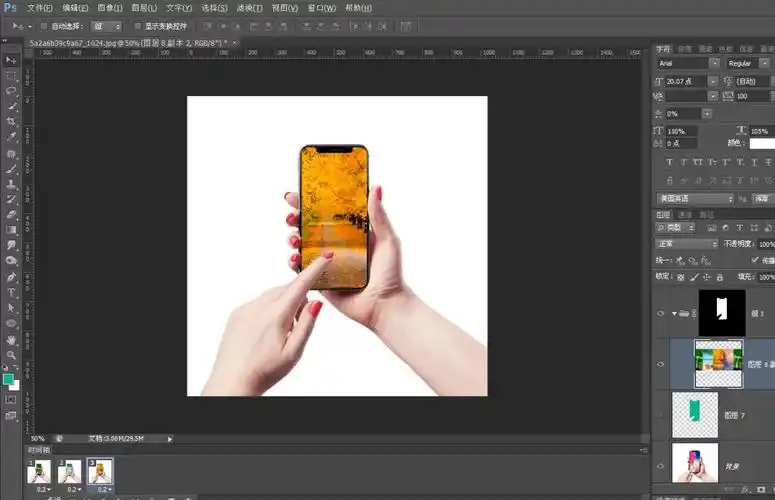
Task: Select the Eyedropper tool
Action: 11,137
